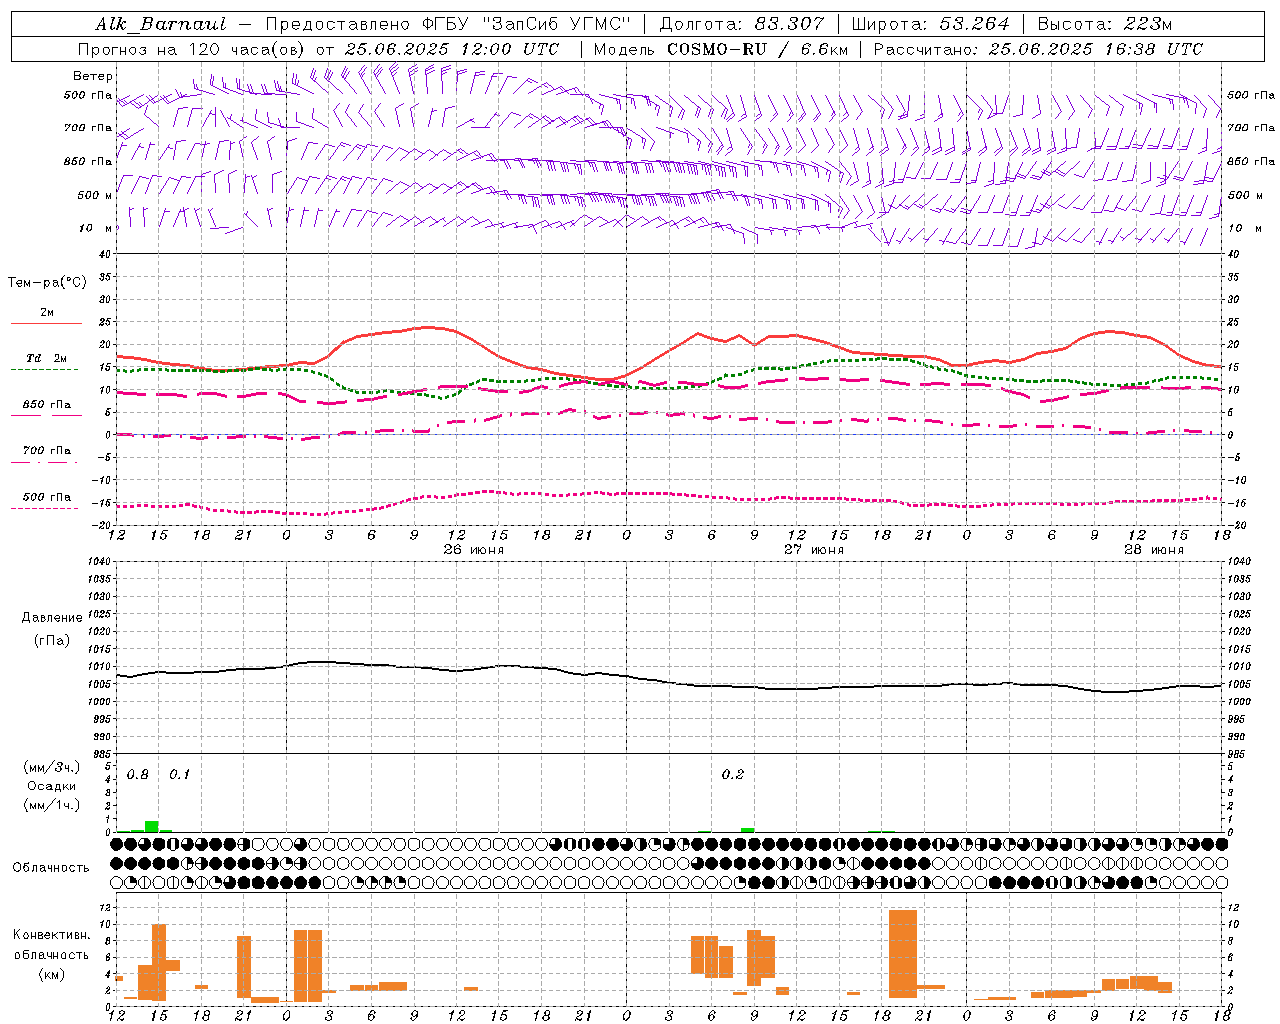Click the Широта: 53.264 header field
Viewport: 1280px width, 1024px height.
(x=931, y=24)
